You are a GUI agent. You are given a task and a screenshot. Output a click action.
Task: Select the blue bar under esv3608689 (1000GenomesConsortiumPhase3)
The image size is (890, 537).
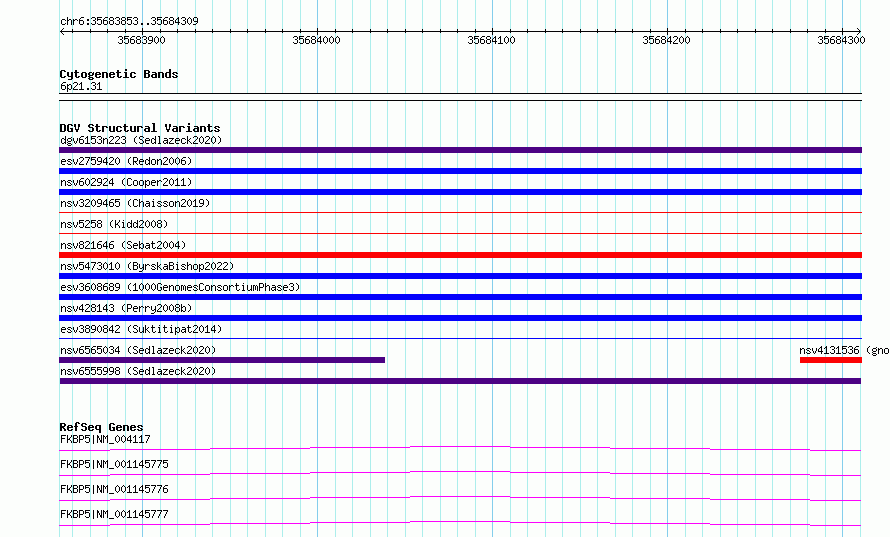(x=460, y=297)
